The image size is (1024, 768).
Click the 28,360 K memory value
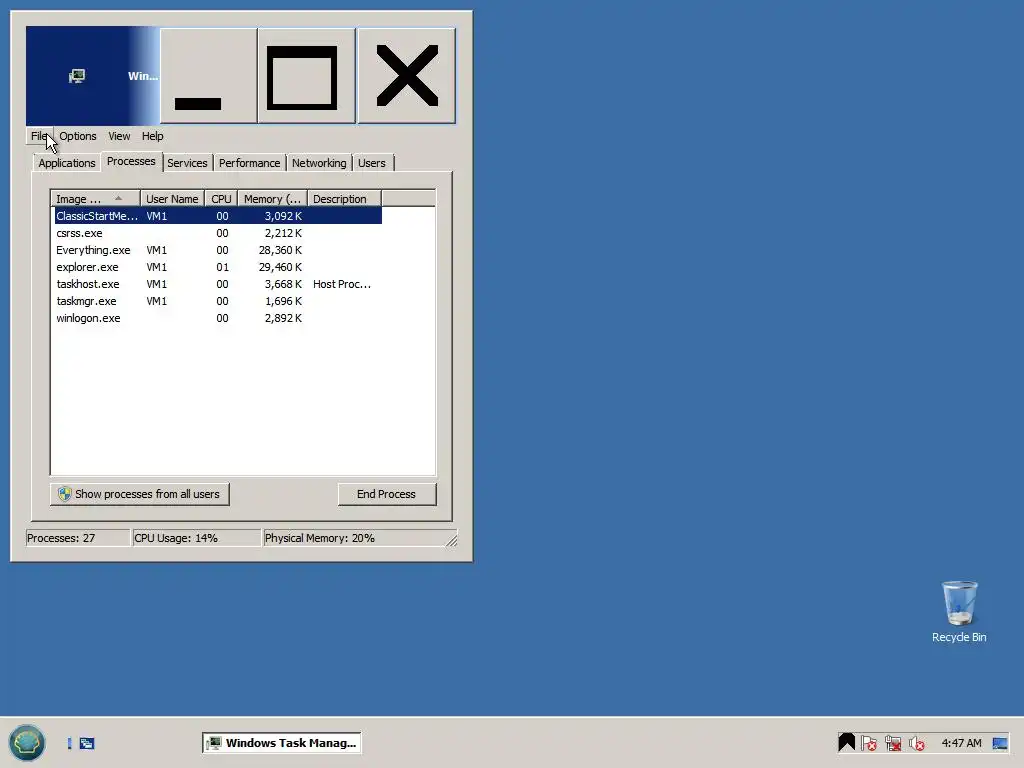click(x=280, y=250)
